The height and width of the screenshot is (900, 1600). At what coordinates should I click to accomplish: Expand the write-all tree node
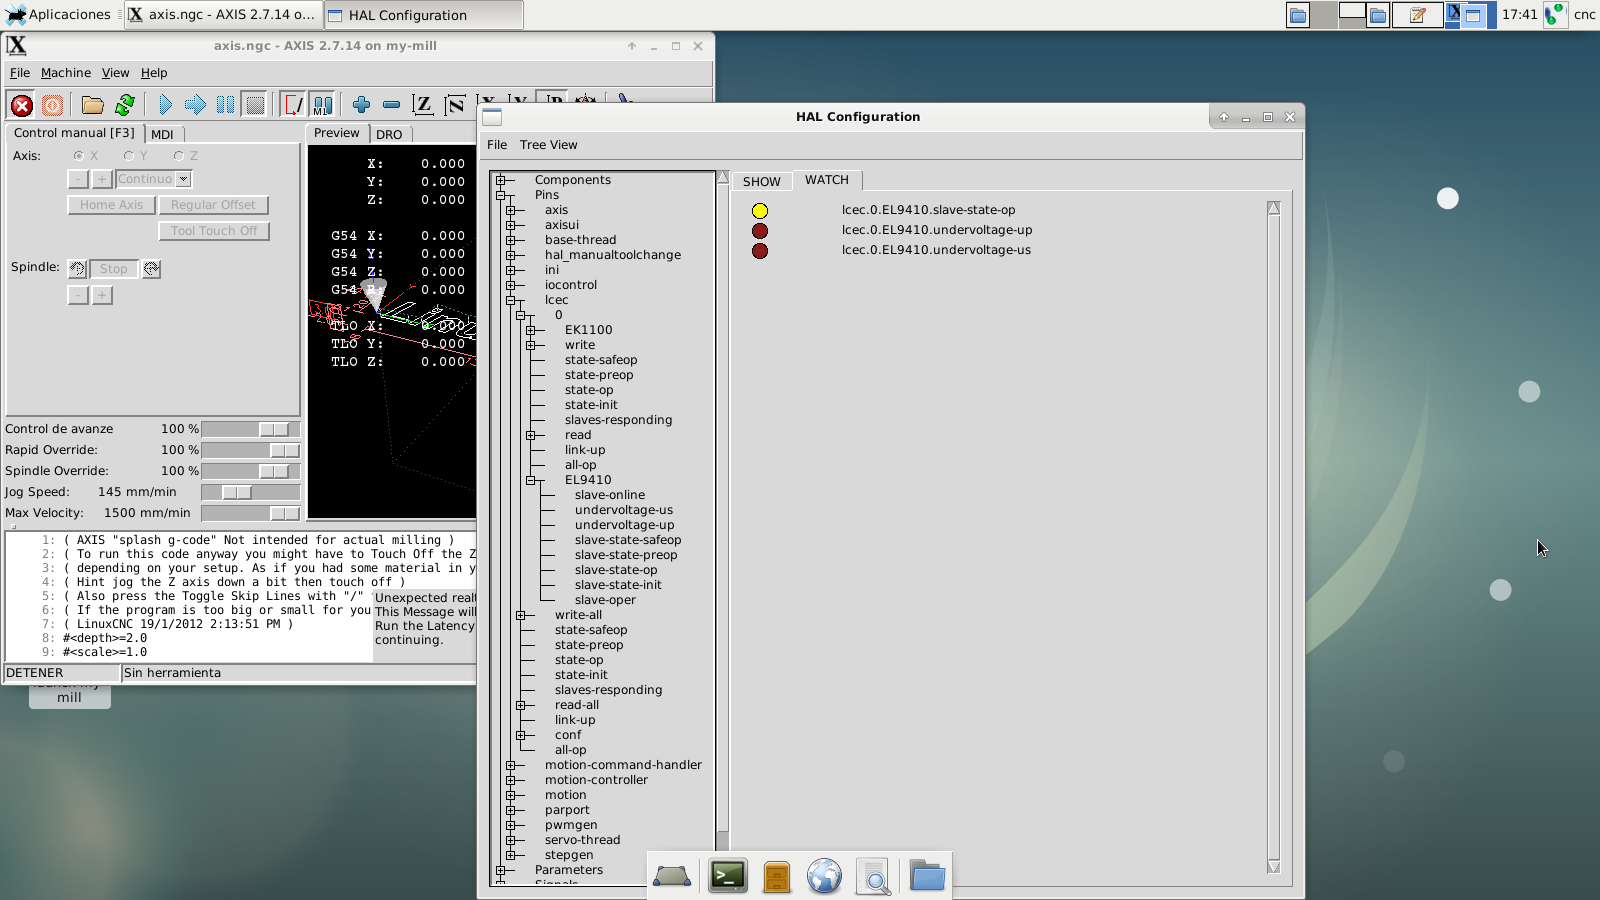pos(521,615)
